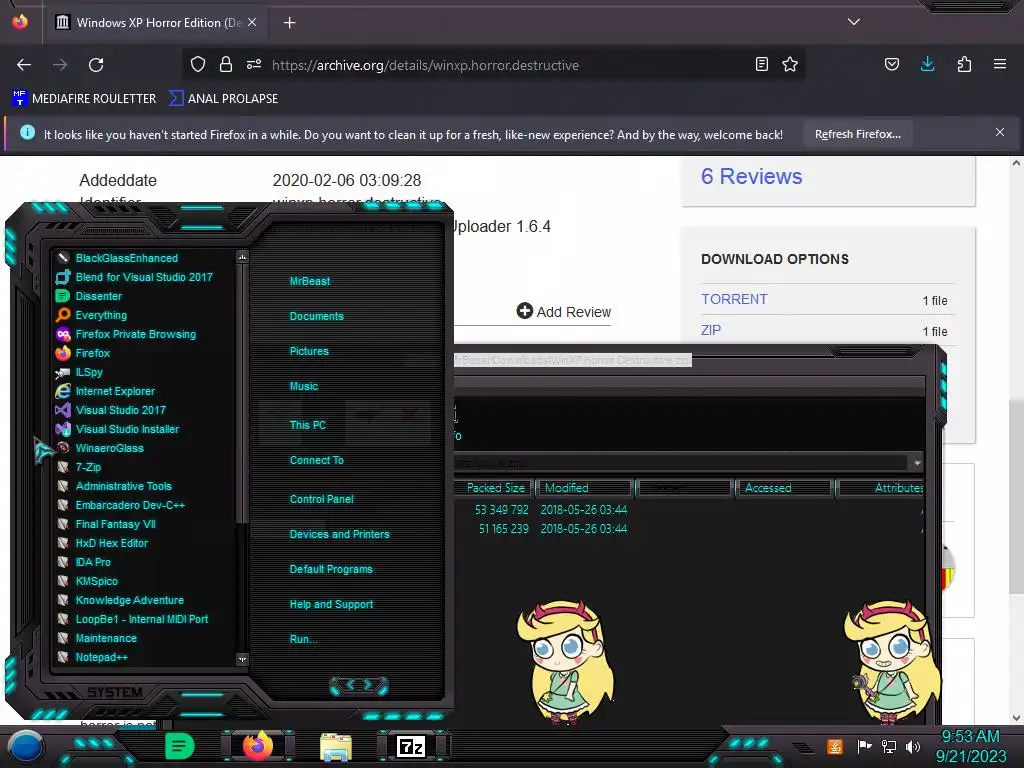Open Documents from start menu
The height and width of the screenshot is (768, 1024).
coord(316,316)
